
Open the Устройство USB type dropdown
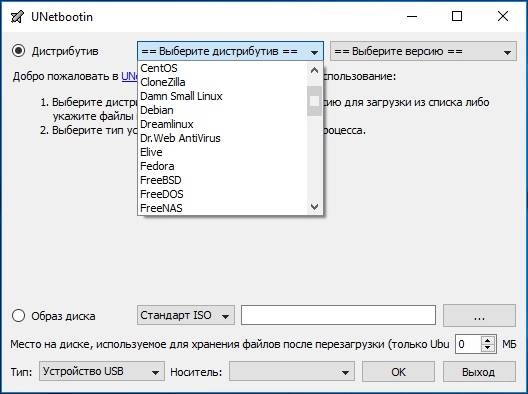point(102,371)
